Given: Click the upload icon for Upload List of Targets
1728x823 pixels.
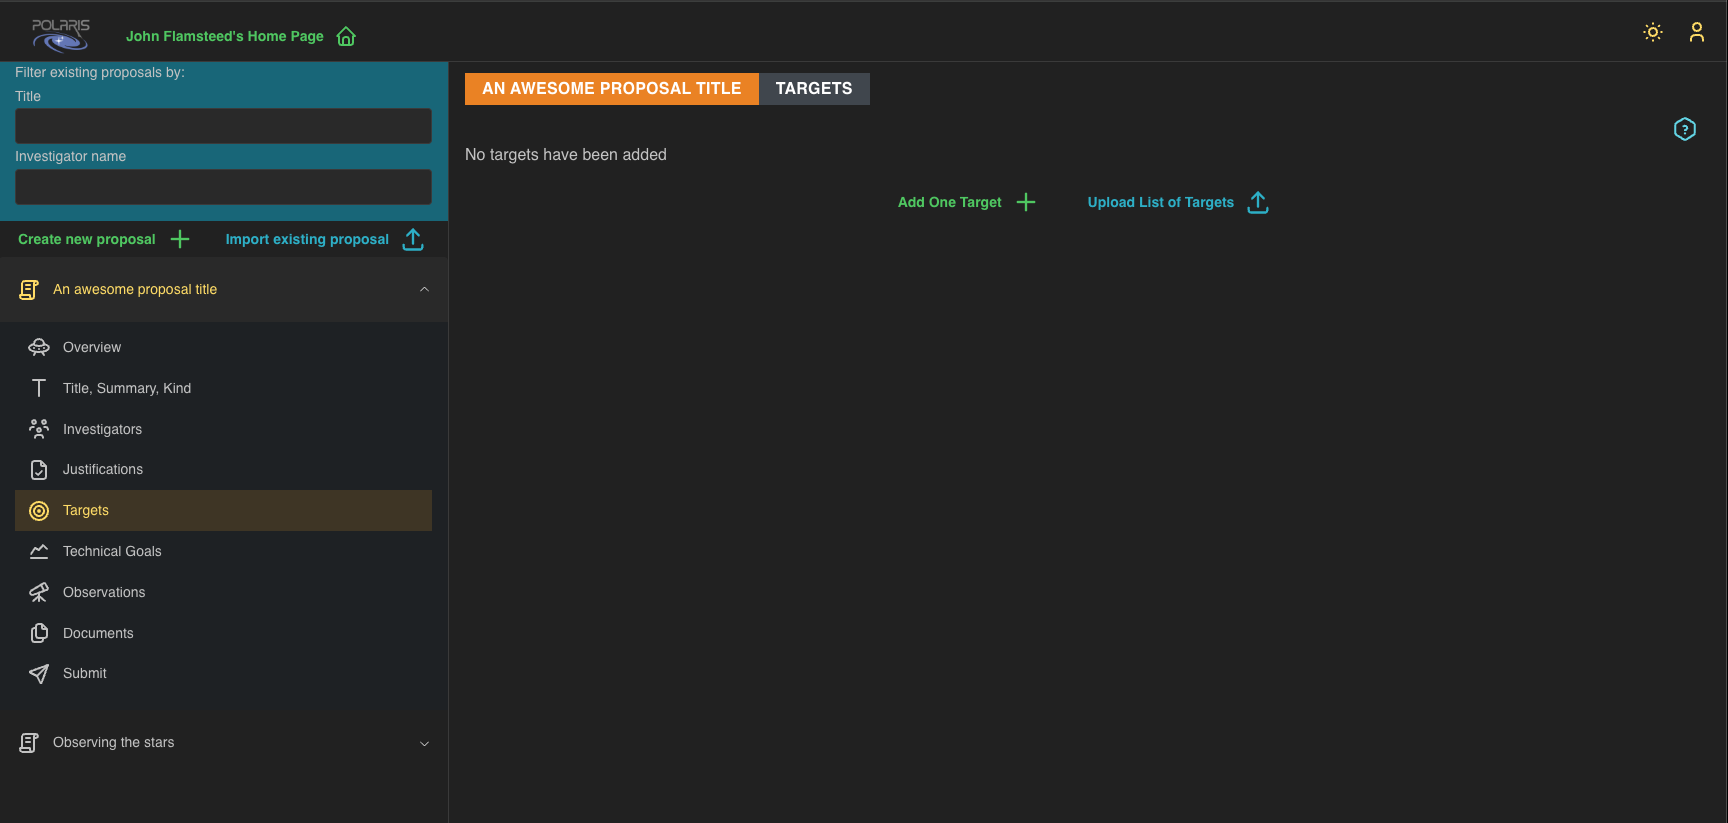Looking at the screenshot, I should 1257,202.
